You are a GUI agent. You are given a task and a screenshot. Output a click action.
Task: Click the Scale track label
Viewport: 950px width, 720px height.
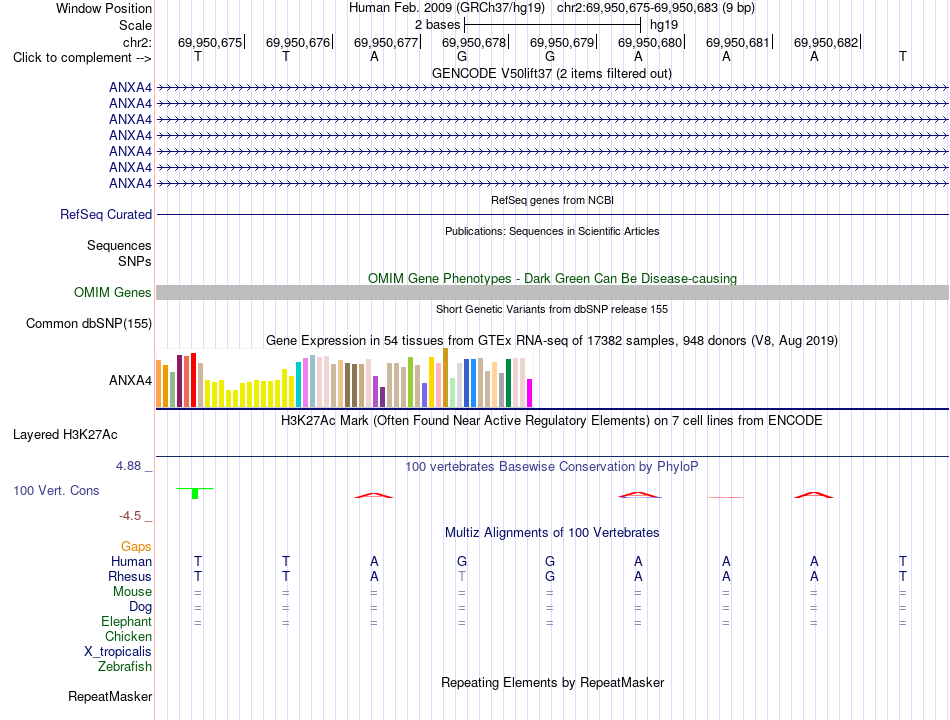pyautogui.click(x=135, y=25)
